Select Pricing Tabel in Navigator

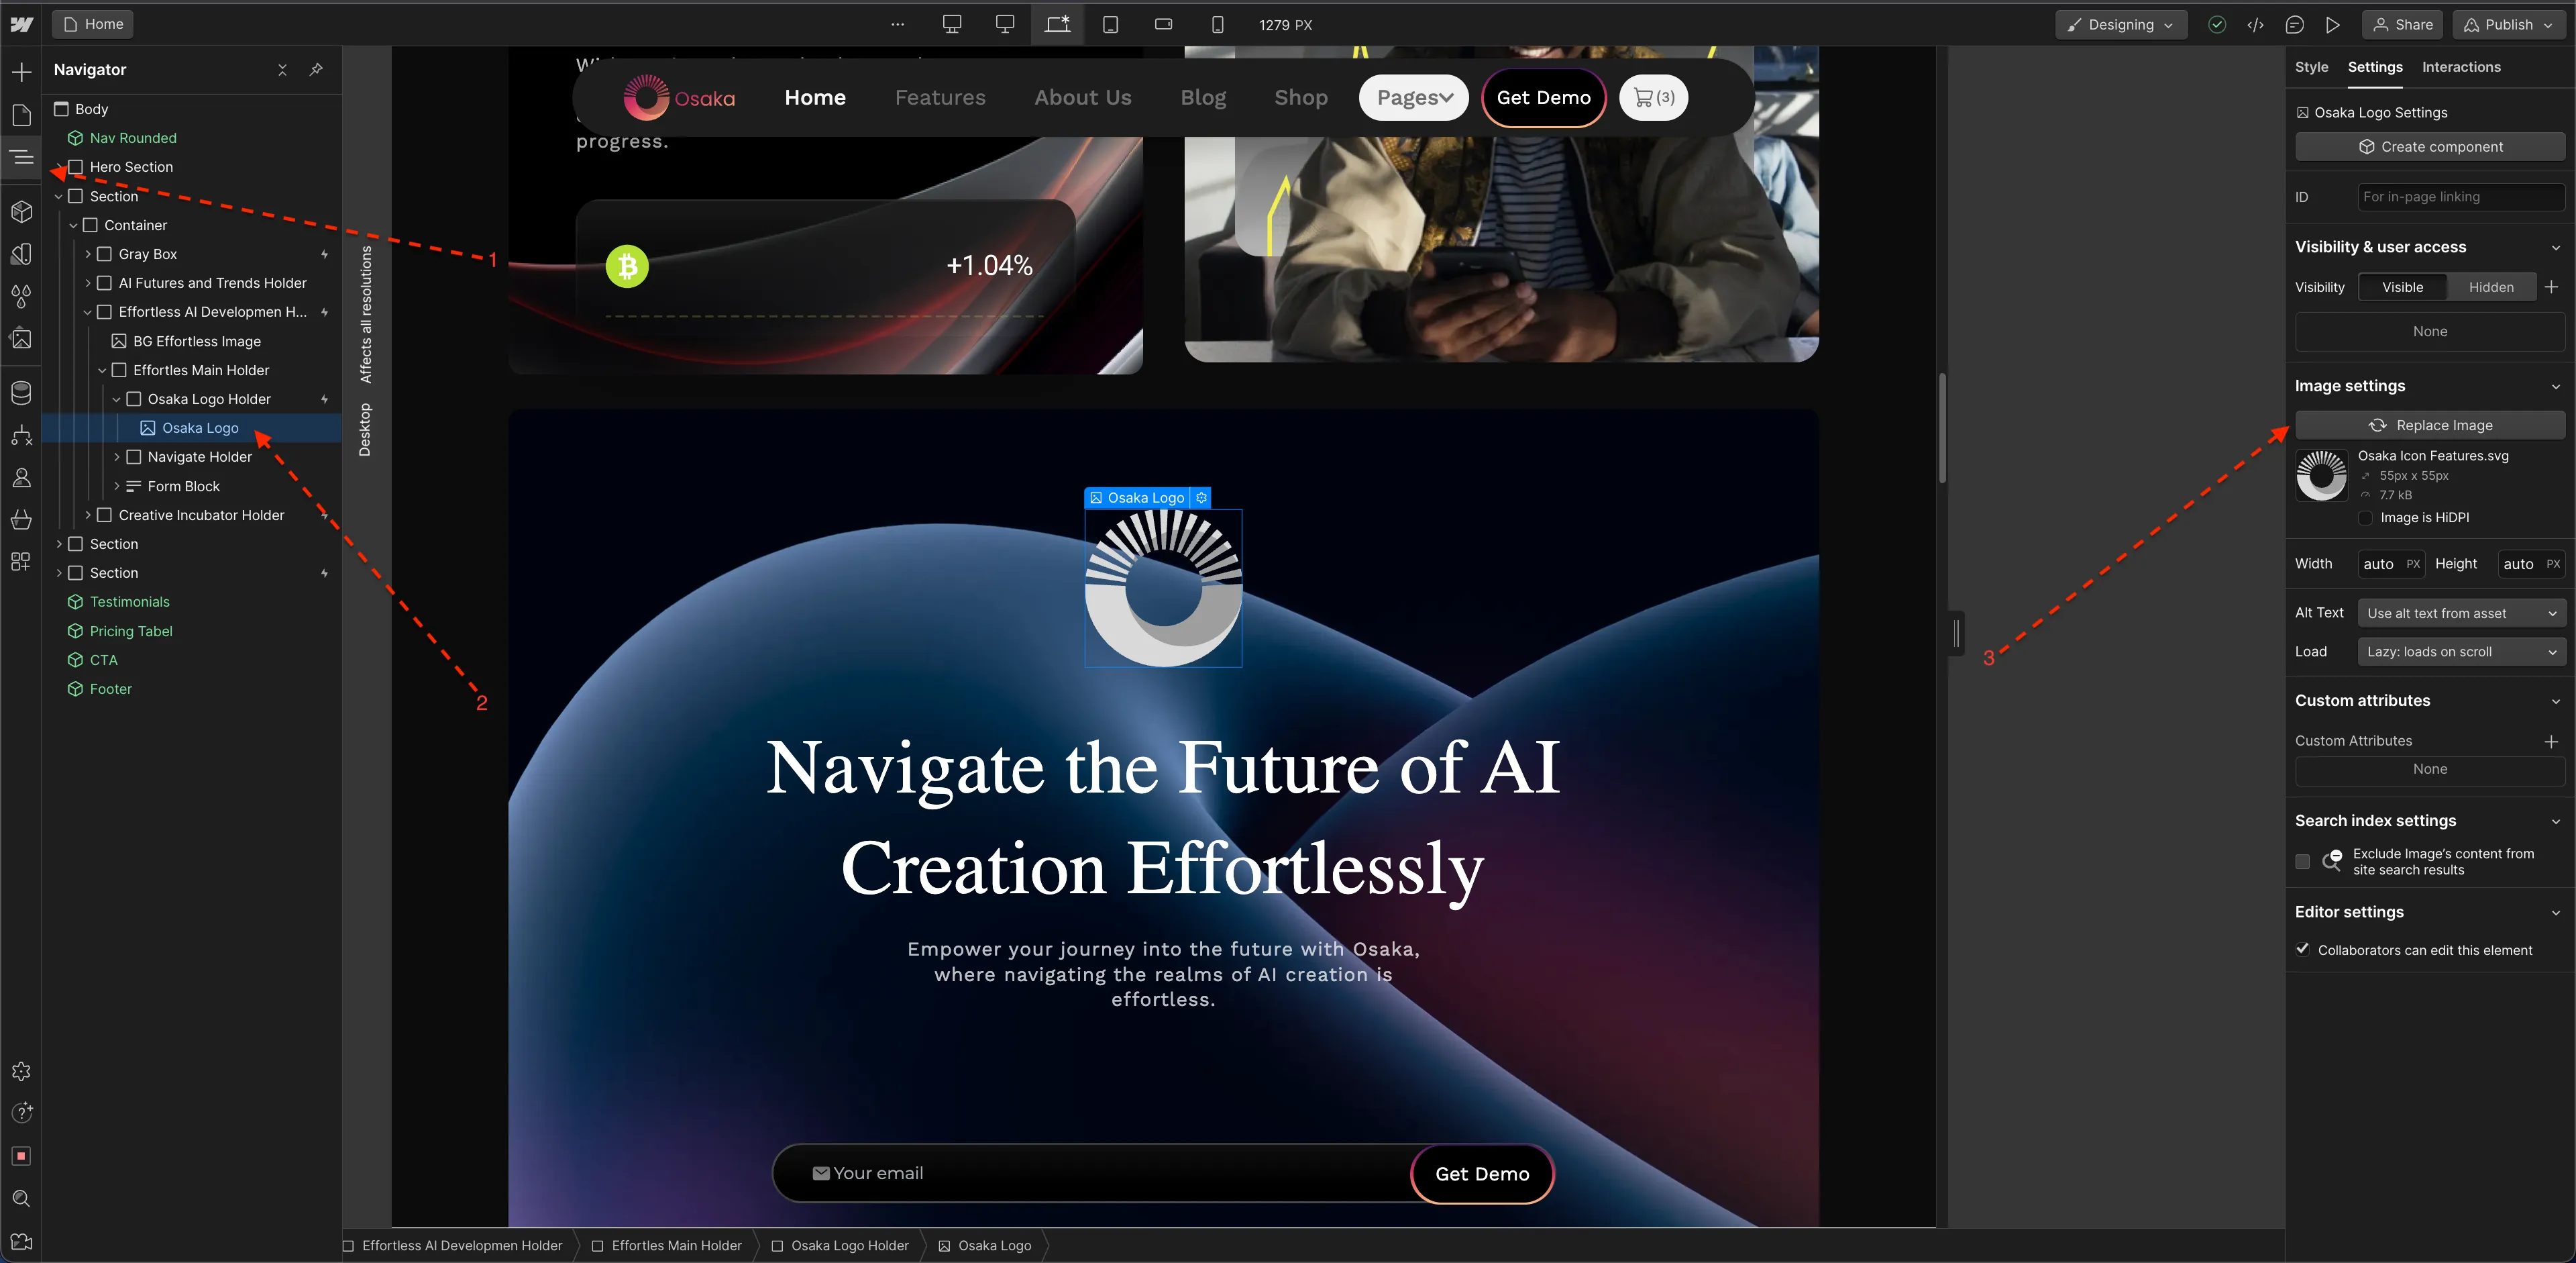[x=130, y=631]
